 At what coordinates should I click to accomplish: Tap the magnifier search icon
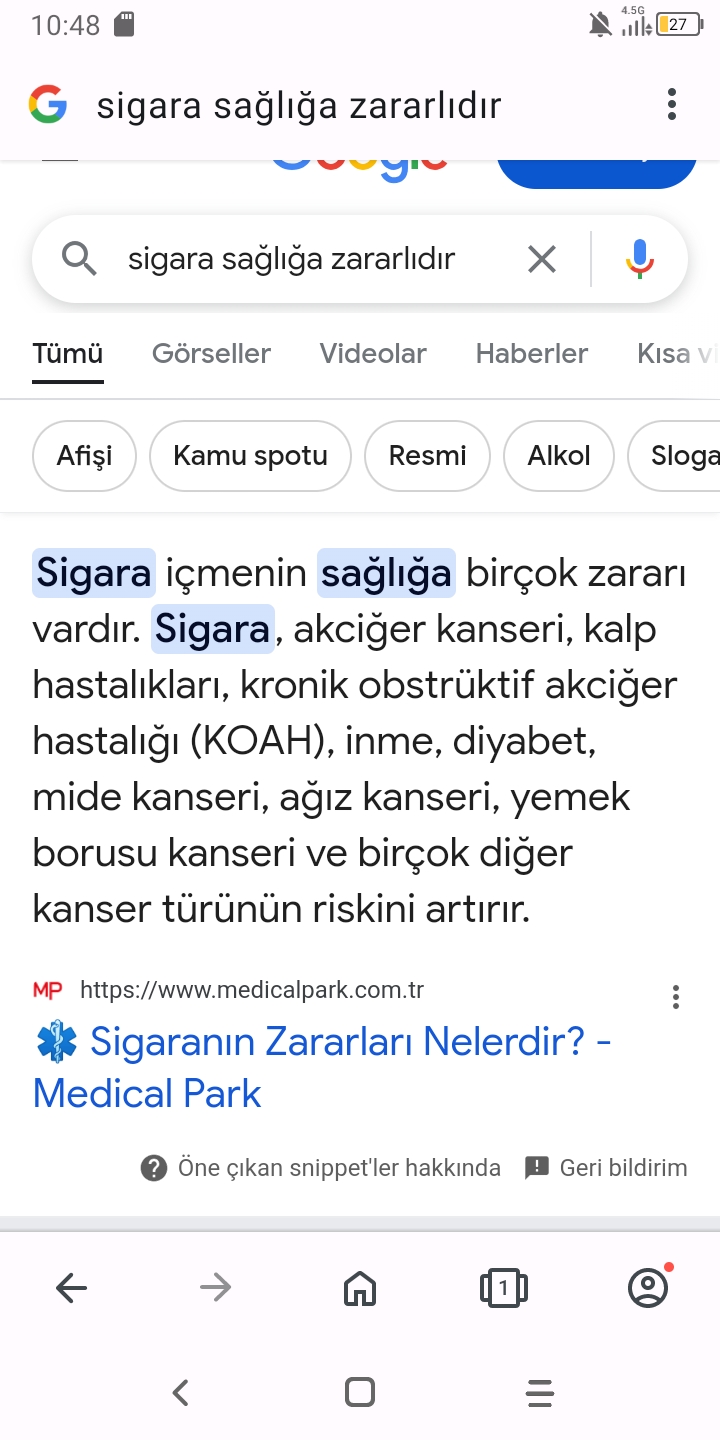(80, 259)
